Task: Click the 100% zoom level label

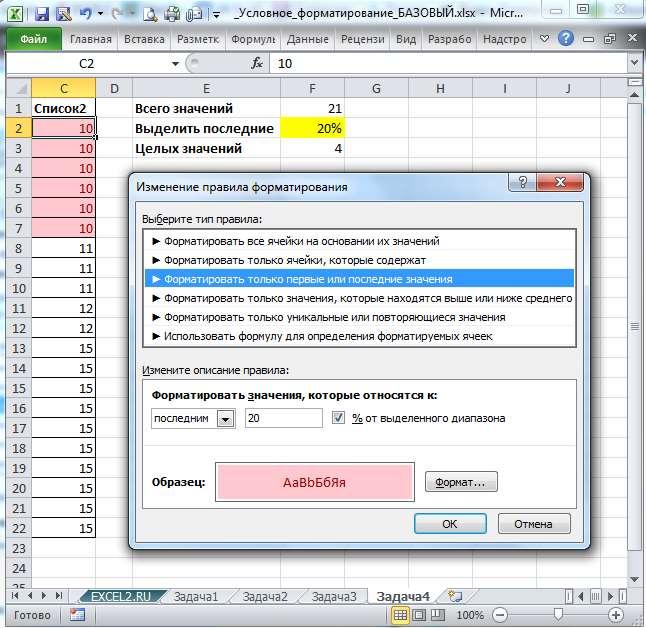Action: pos(470,615)
